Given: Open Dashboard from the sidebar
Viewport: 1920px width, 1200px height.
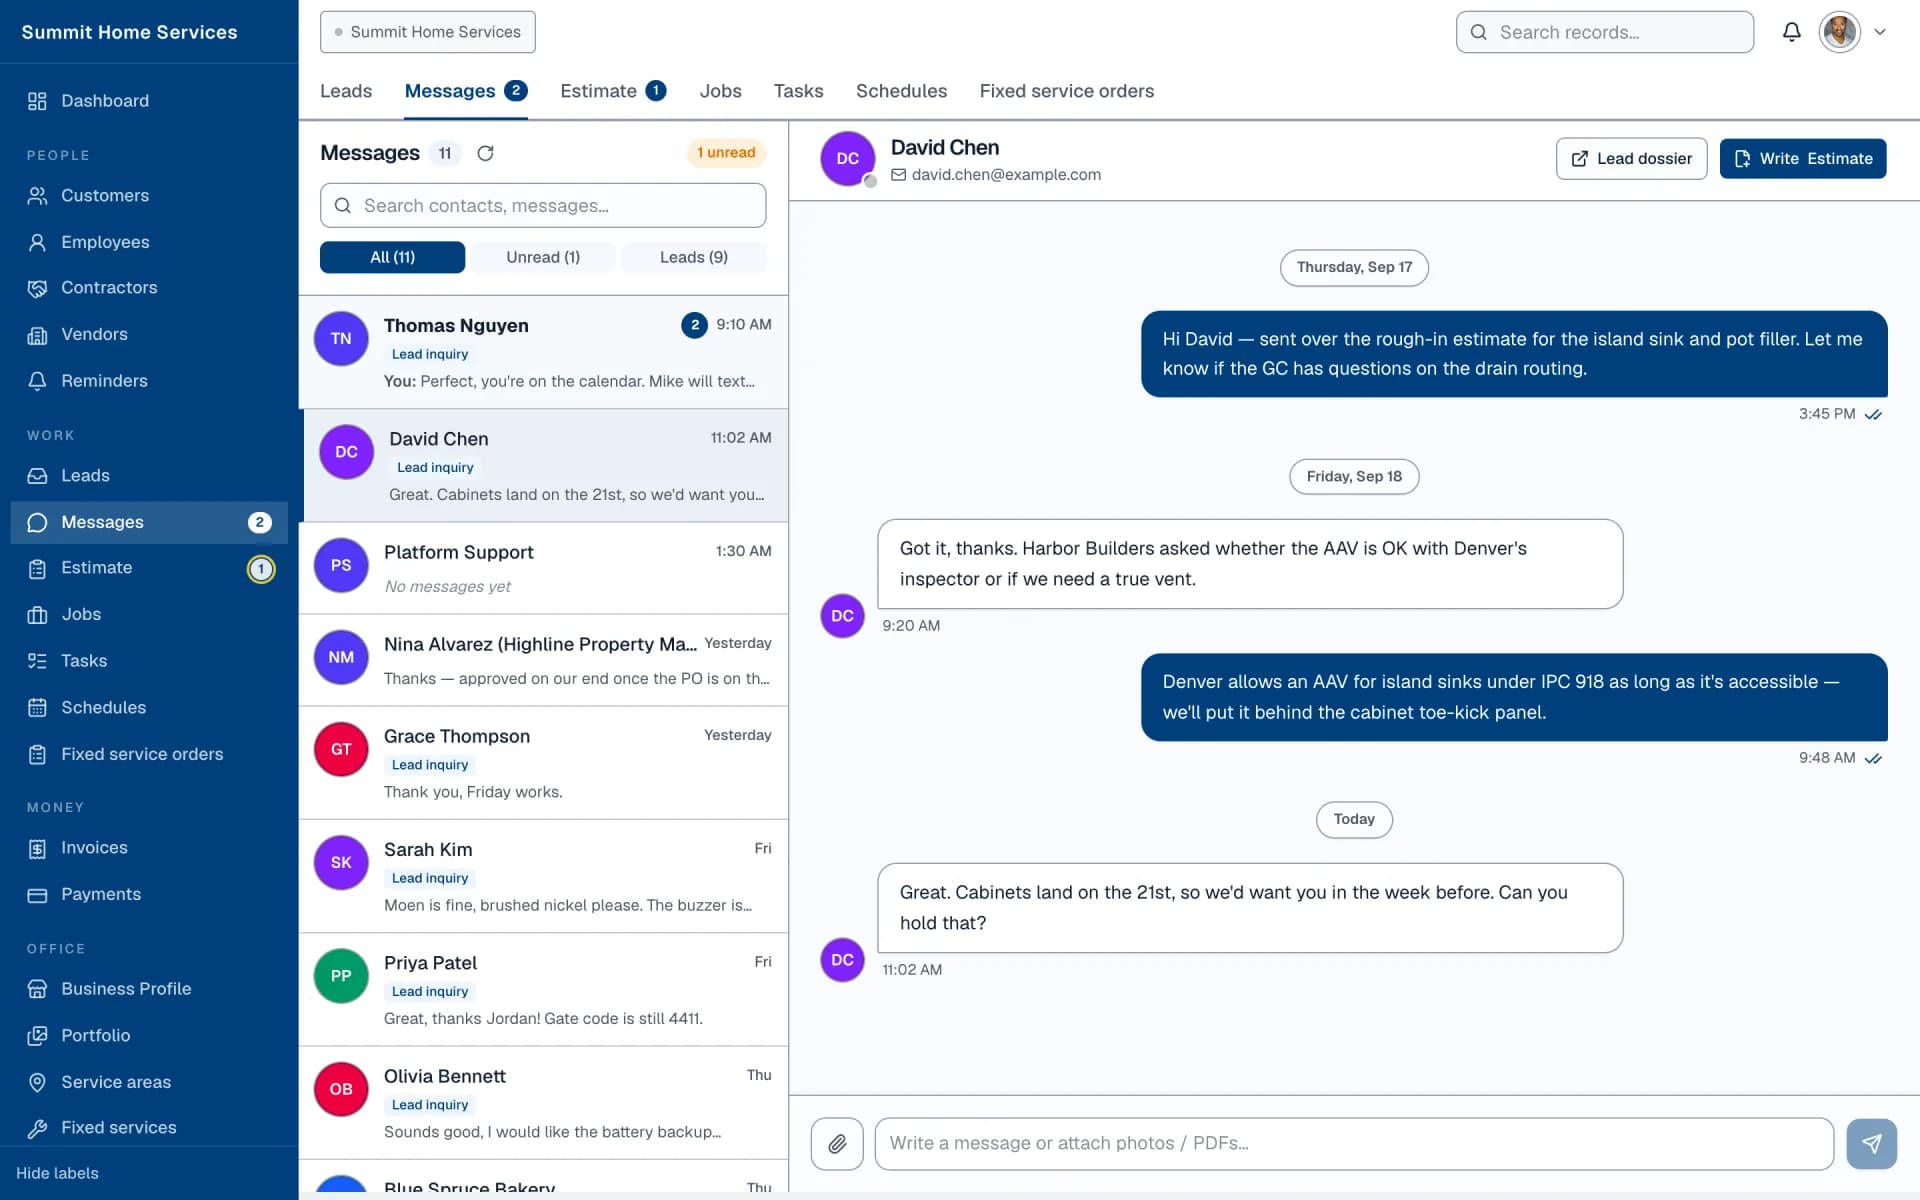Looking at the screenshot, I should tap(149, 101).
